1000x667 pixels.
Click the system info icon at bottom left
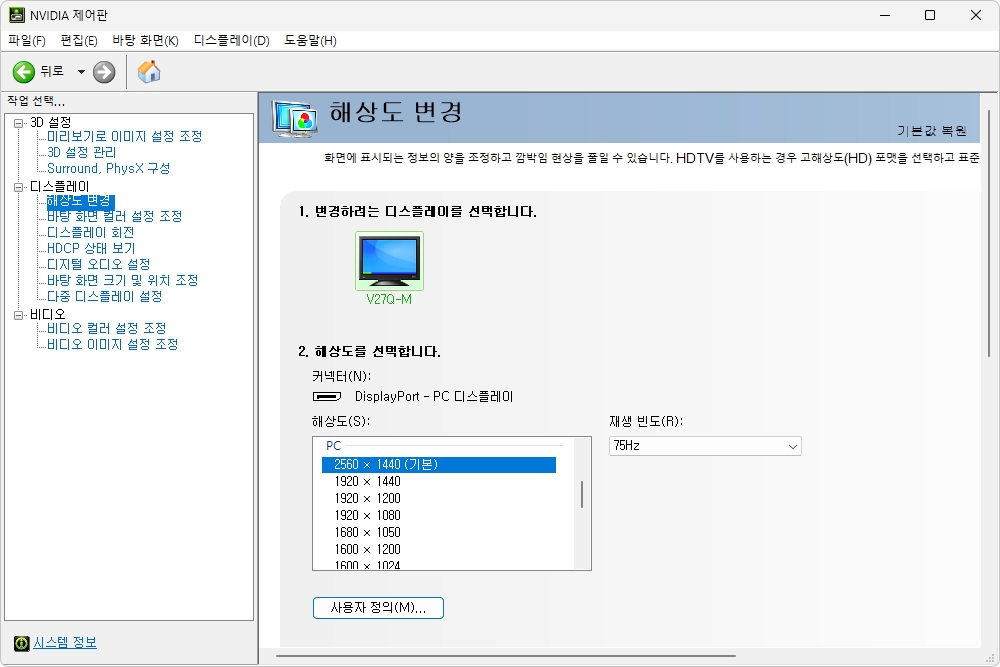coord(22,643)
